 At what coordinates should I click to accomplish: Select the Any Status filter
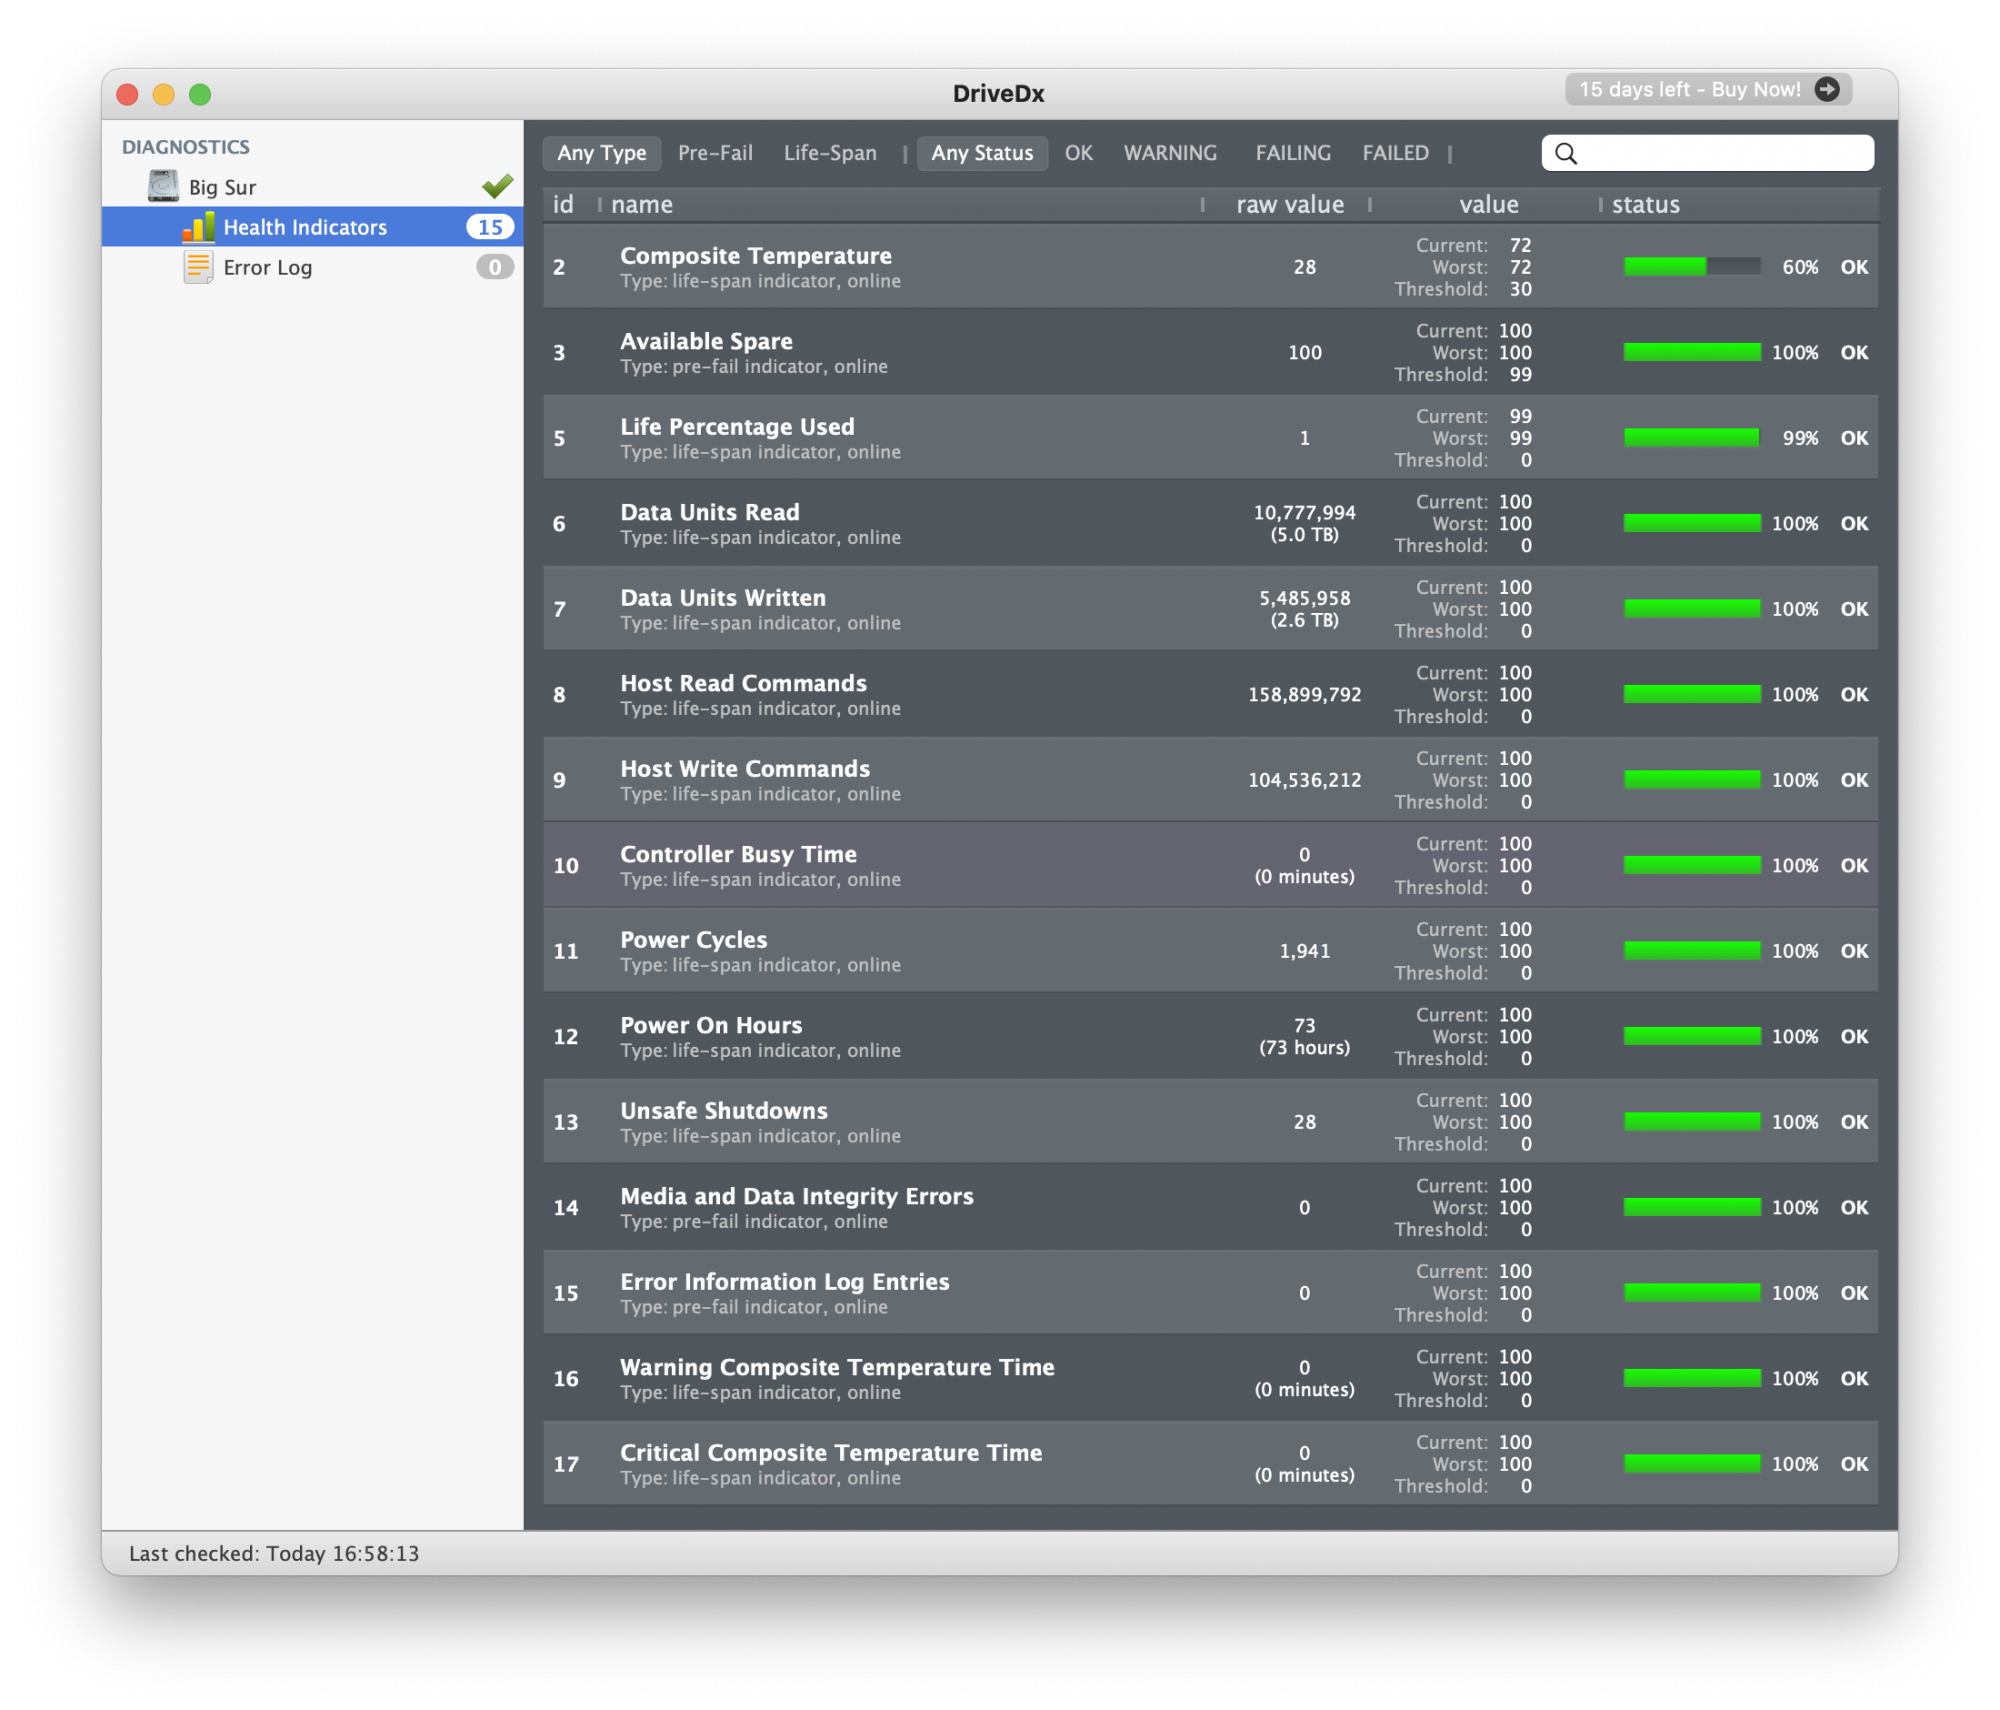[982, 153]
